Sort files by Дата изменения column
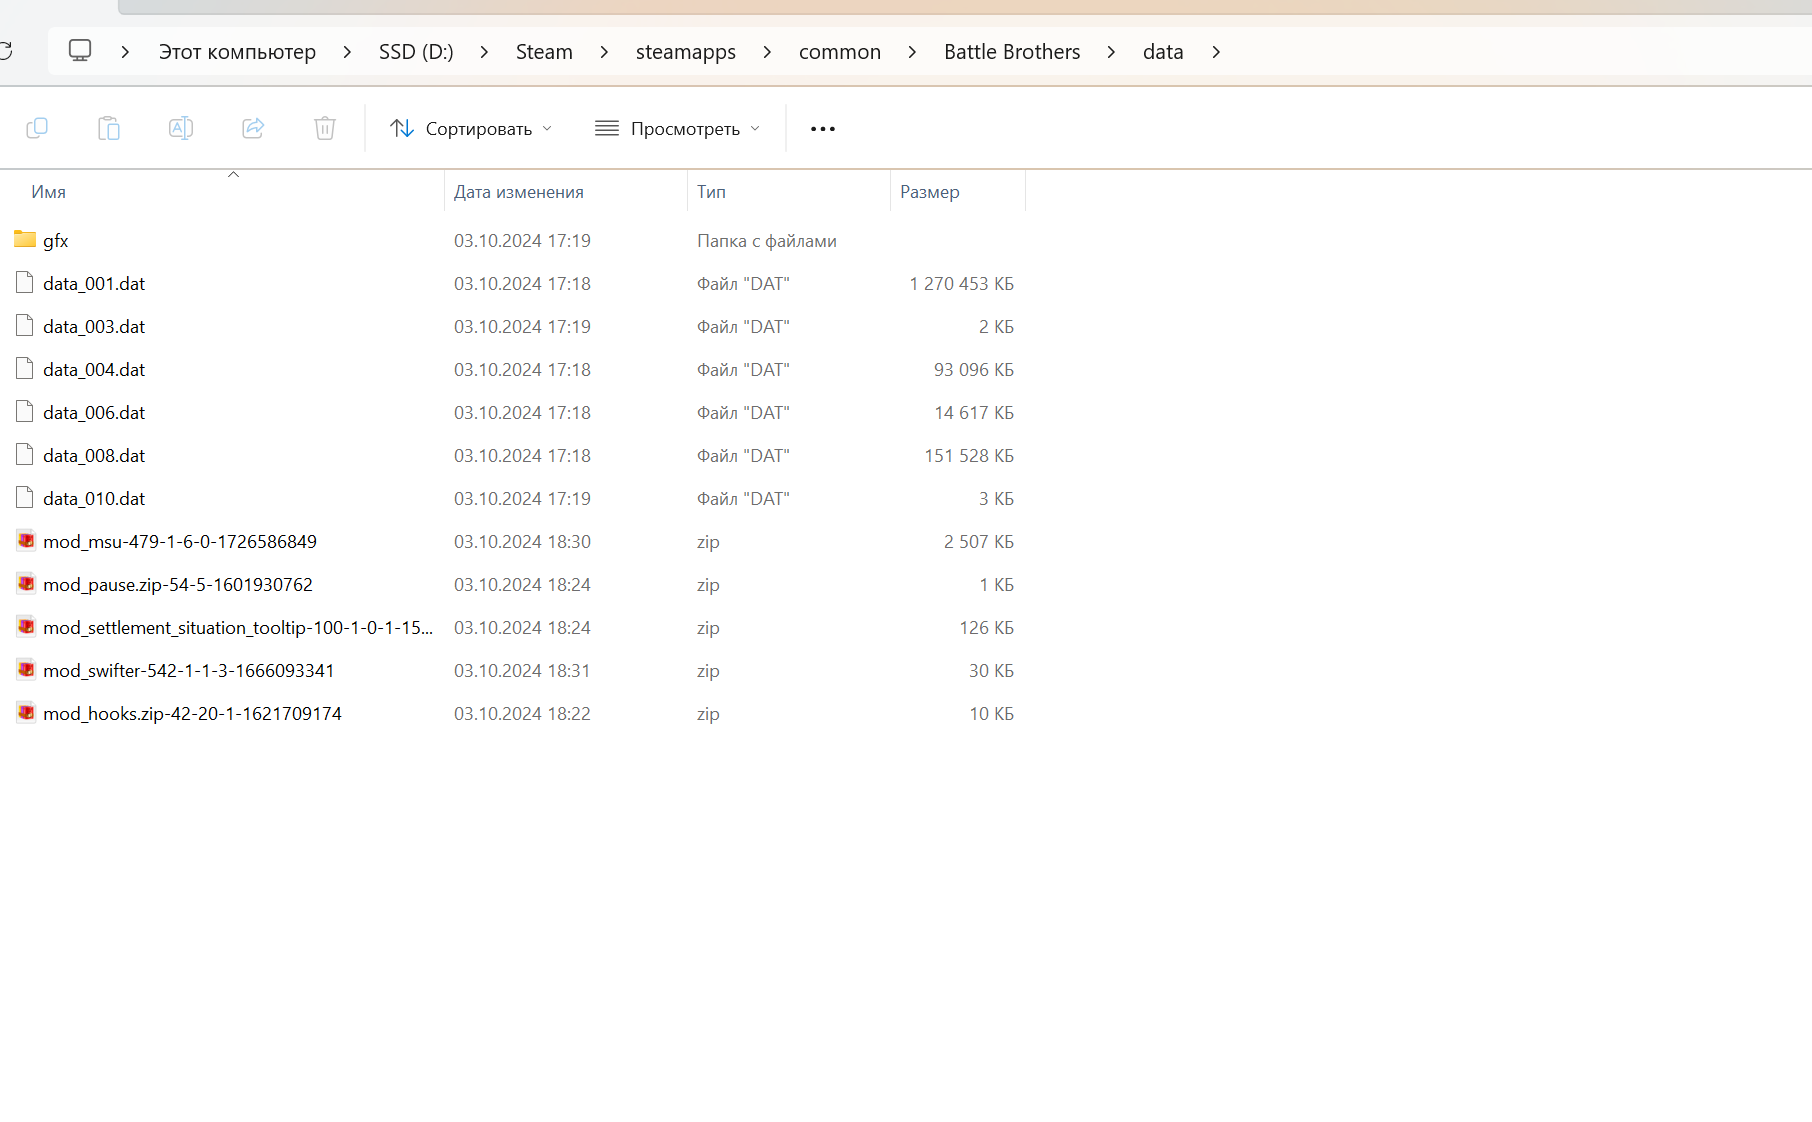The image size is (1812, 1122). [x=519, y=192]
